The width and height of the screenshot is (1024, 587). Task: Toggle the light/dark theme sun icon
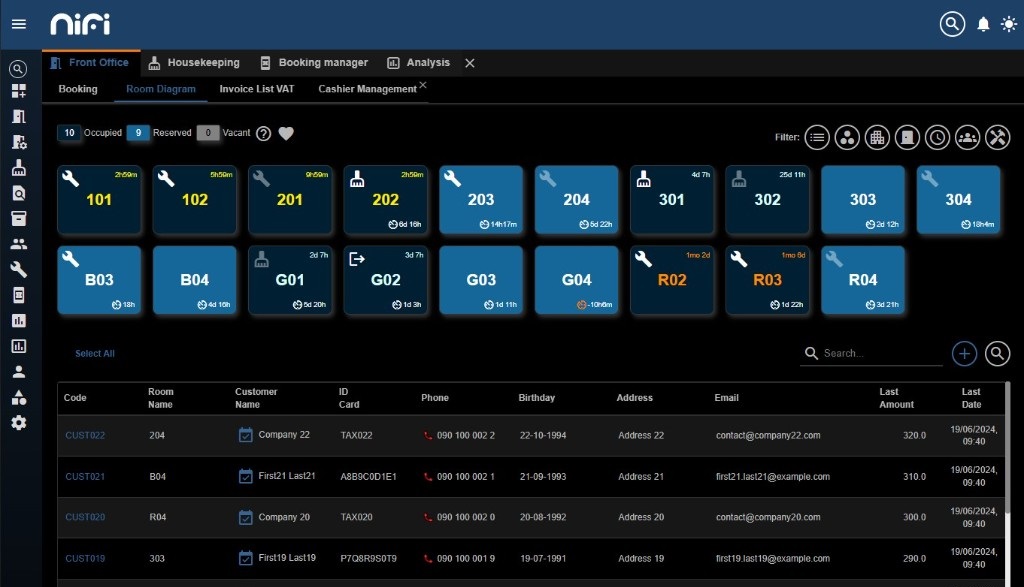point(1009,25)
